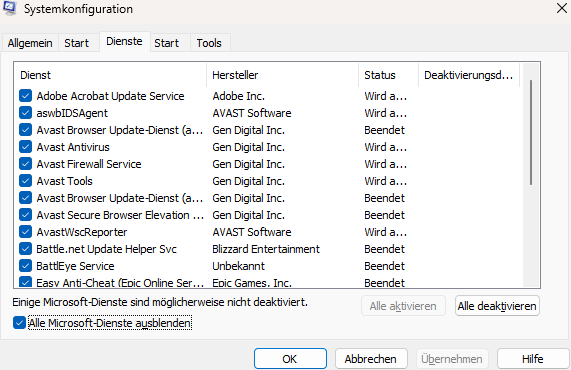Select the Avast Tools service name
571x370 pixels.
coord(64,181)
